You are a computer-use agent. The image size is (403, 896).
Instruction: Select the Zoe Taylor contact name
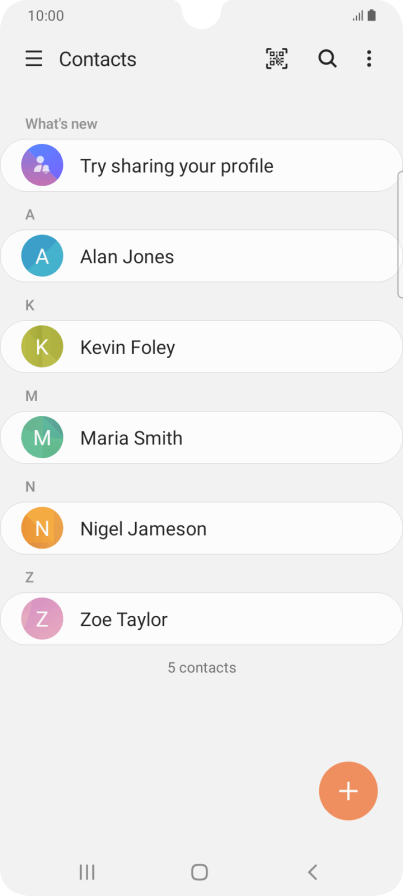tap(124, 619)
